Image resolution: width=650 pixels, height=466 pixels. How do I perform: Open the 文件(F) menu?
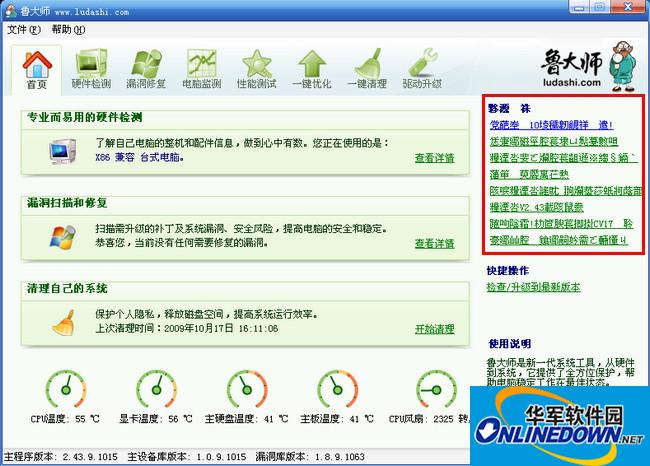click(24, 29)
